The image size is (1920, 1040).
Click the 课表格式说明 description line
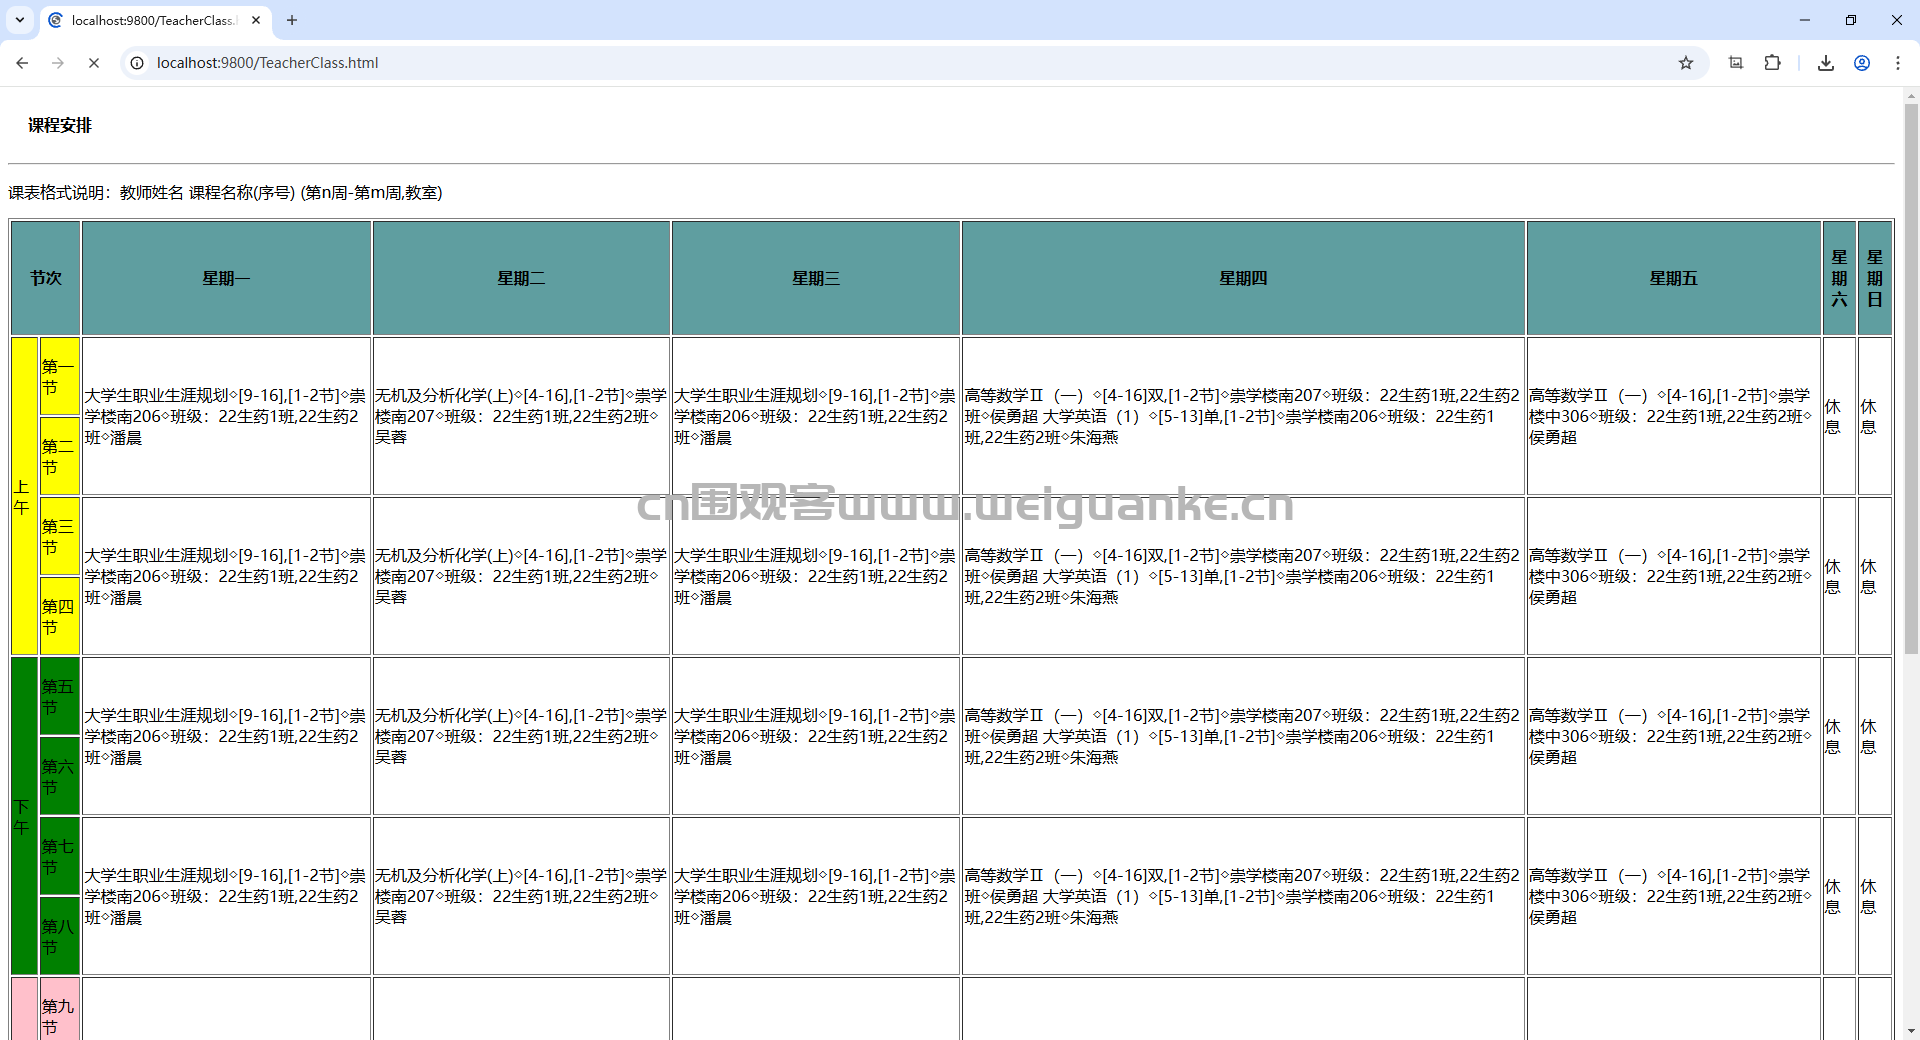(x=225, y=193)
